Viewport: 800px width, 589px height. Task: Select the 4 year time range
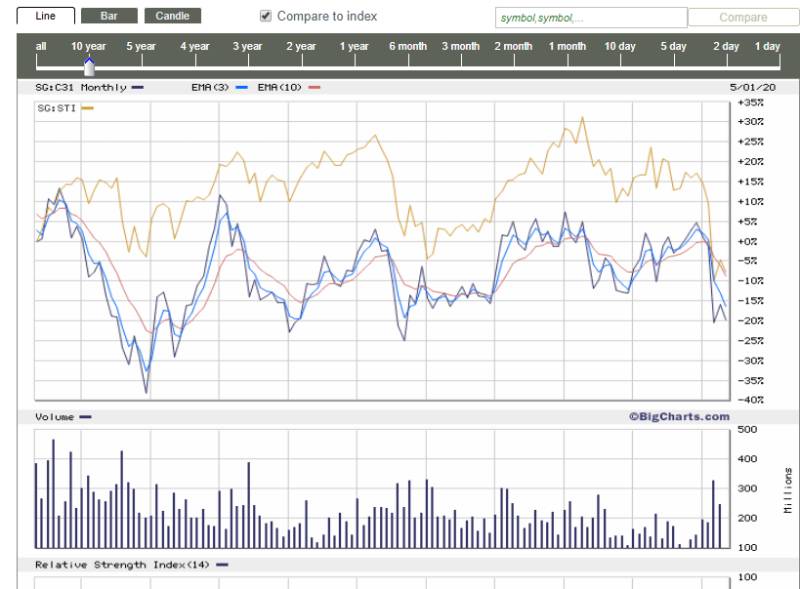tap(194, 46)
